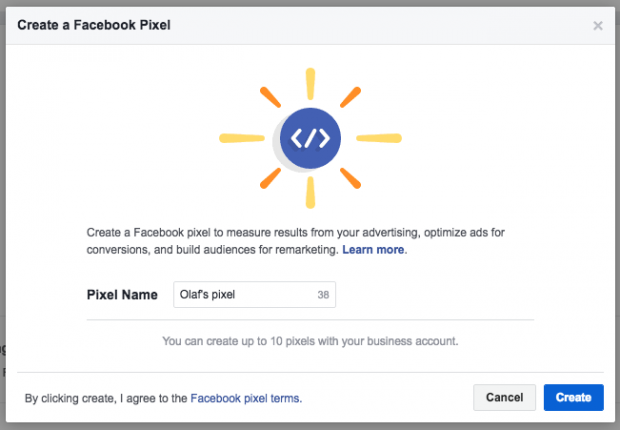The image size is (620, 430).
Task: Click the lower-left orange ray of the sunburst
Action: coord(270,178)
